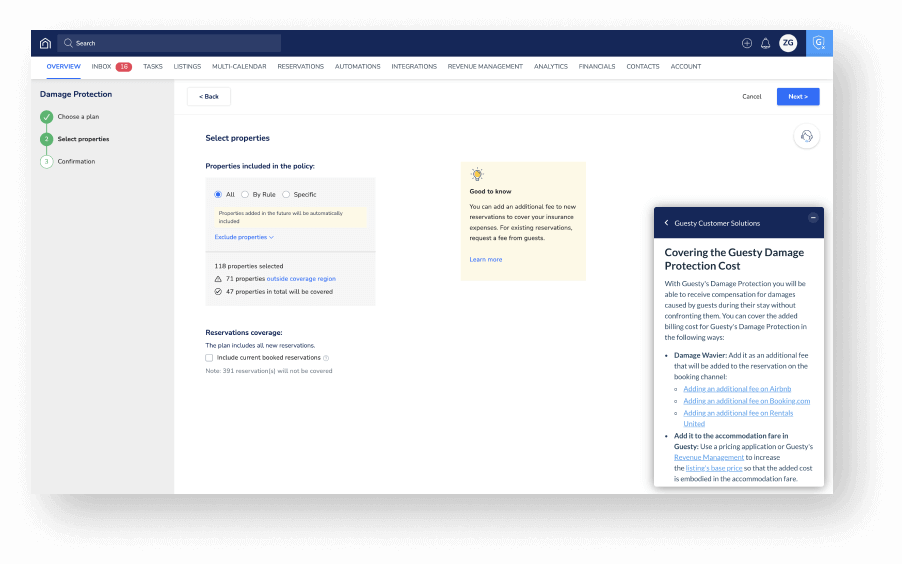
Task: Open the Multi-Calendar tab
Action: pyautogui.click(x=239, y=67)
